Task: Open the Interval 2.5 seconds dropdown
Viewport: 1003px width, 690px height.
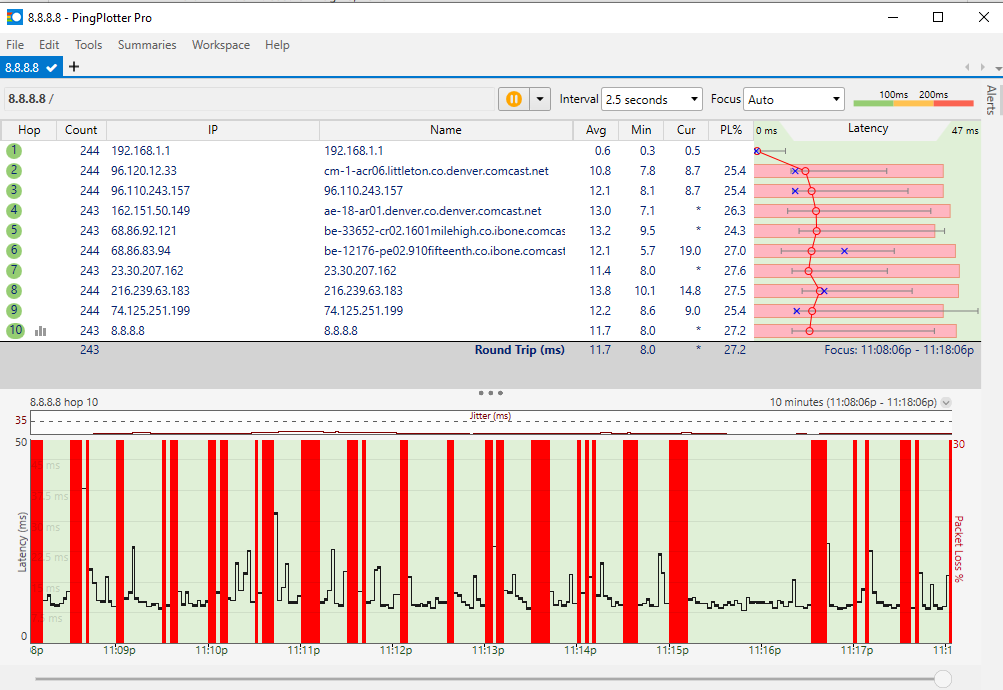Action: [652, 99]
